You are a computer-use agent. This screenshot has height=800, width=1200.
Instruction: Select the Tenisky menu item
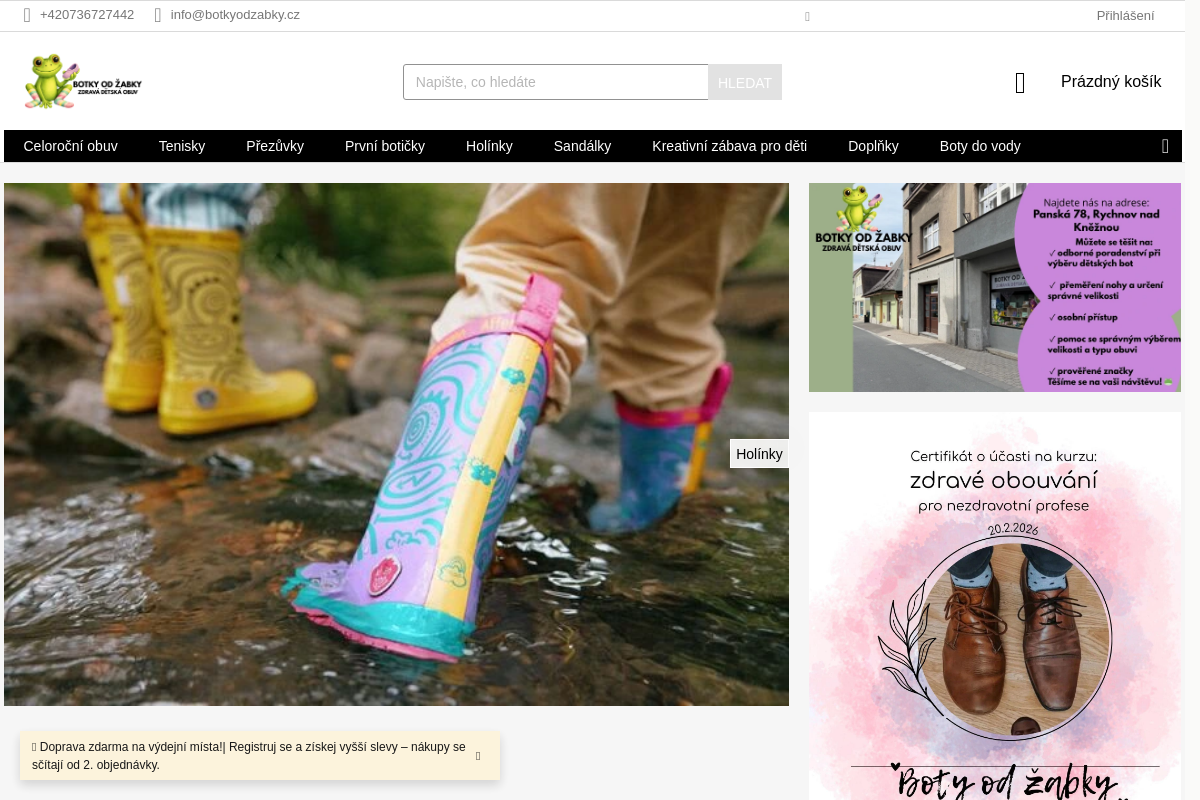pyautogui.click(x=182, y=146)
